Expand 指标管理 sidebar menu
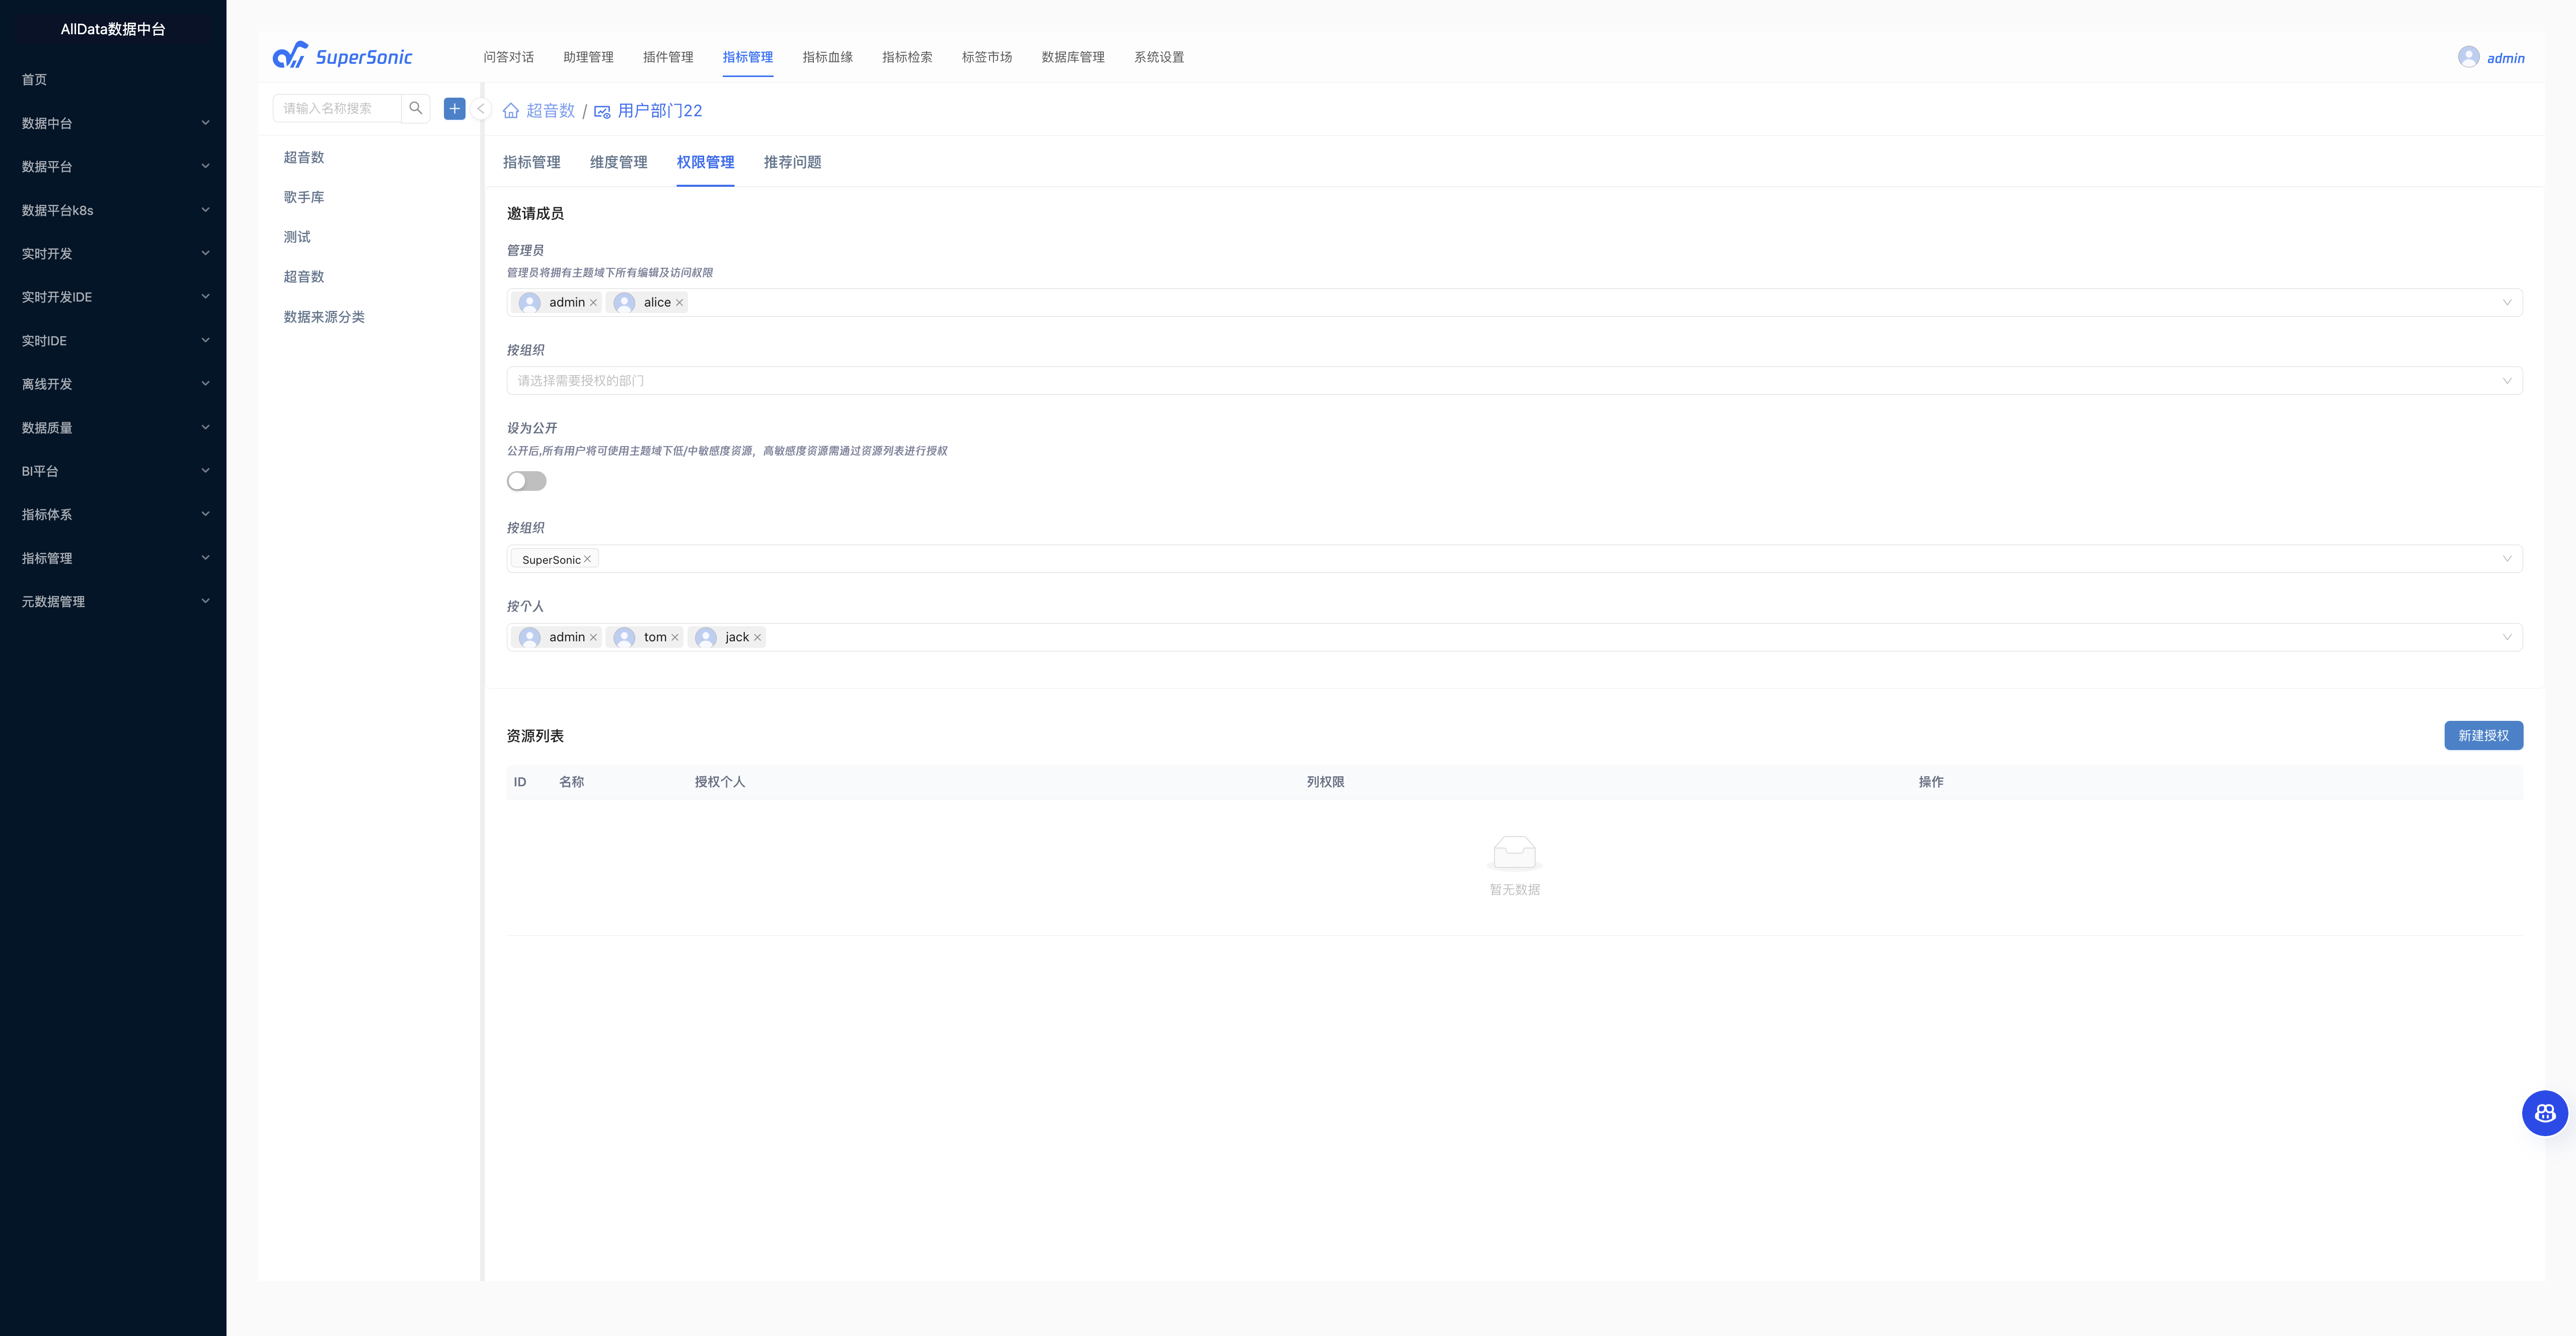This screenshot has height=1336, width=2576. pyautogui.click(x=113, y=558)
